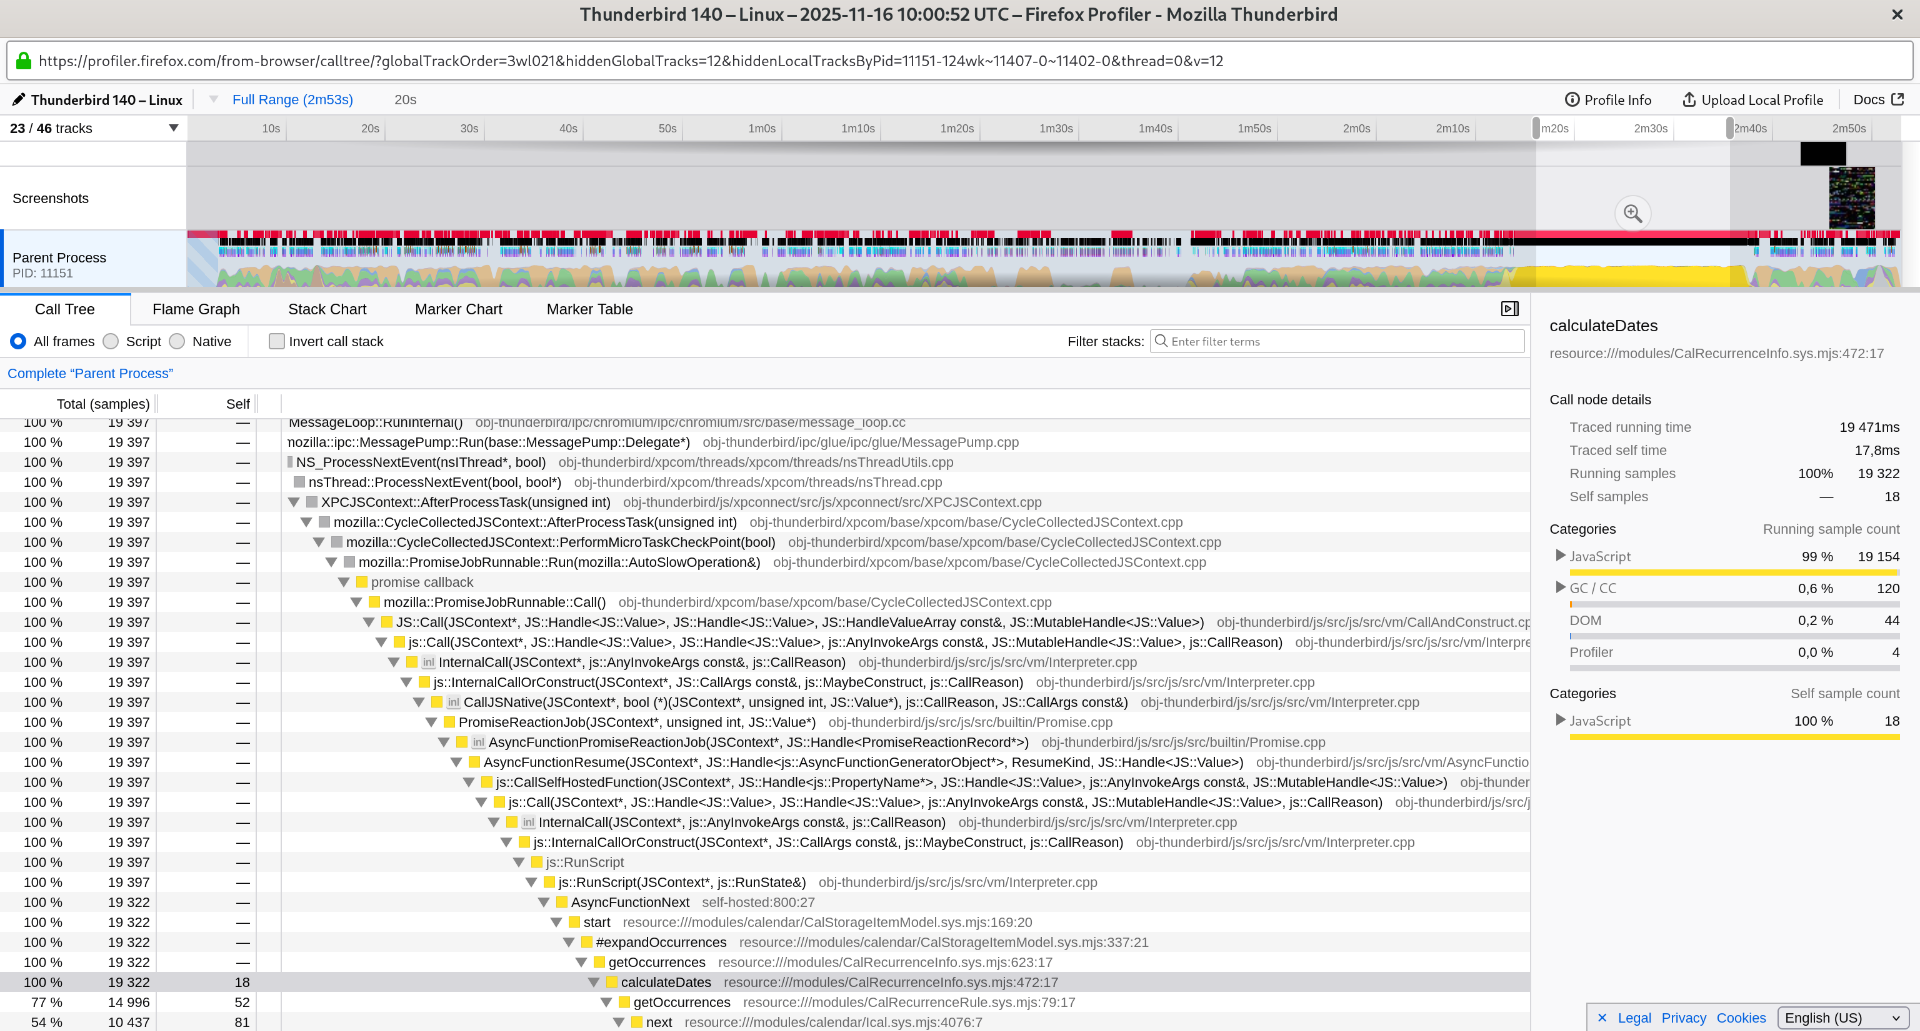The height and width of the screenshot is (1031, 1920).
Task: Collapse the XPCJSContext::AfterProcessTask node
Action: [x=294, y=503]
